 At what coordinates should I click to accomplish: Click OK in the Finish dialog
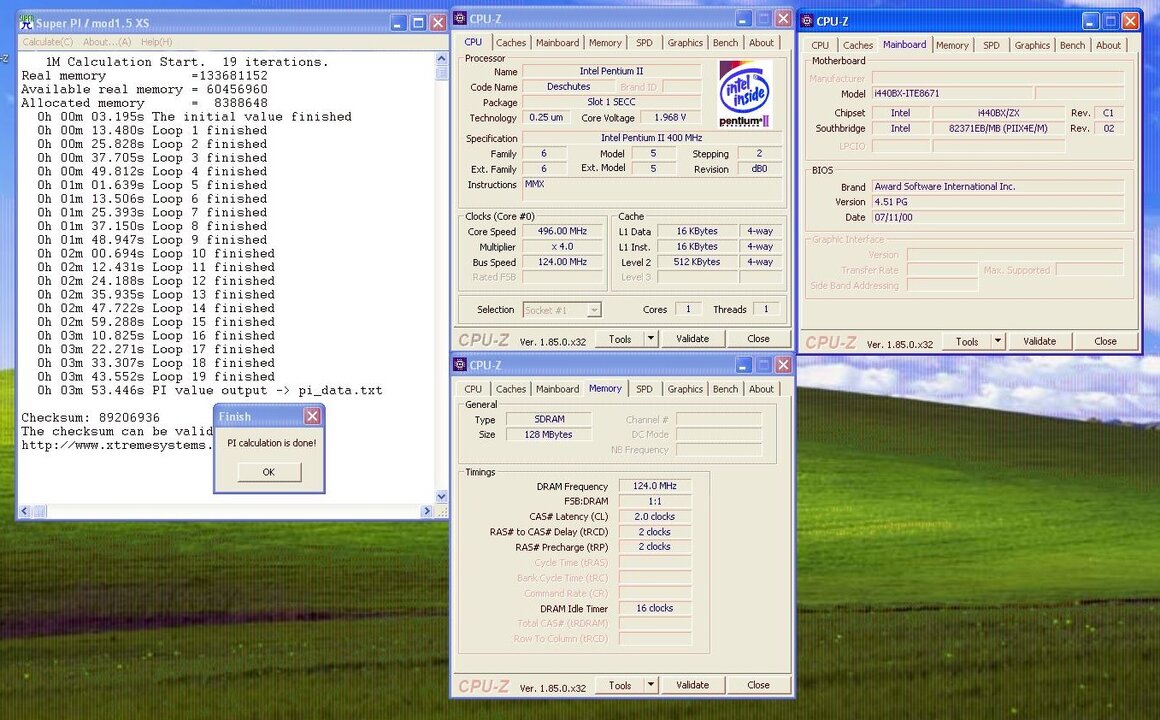(x=269, y=472)
